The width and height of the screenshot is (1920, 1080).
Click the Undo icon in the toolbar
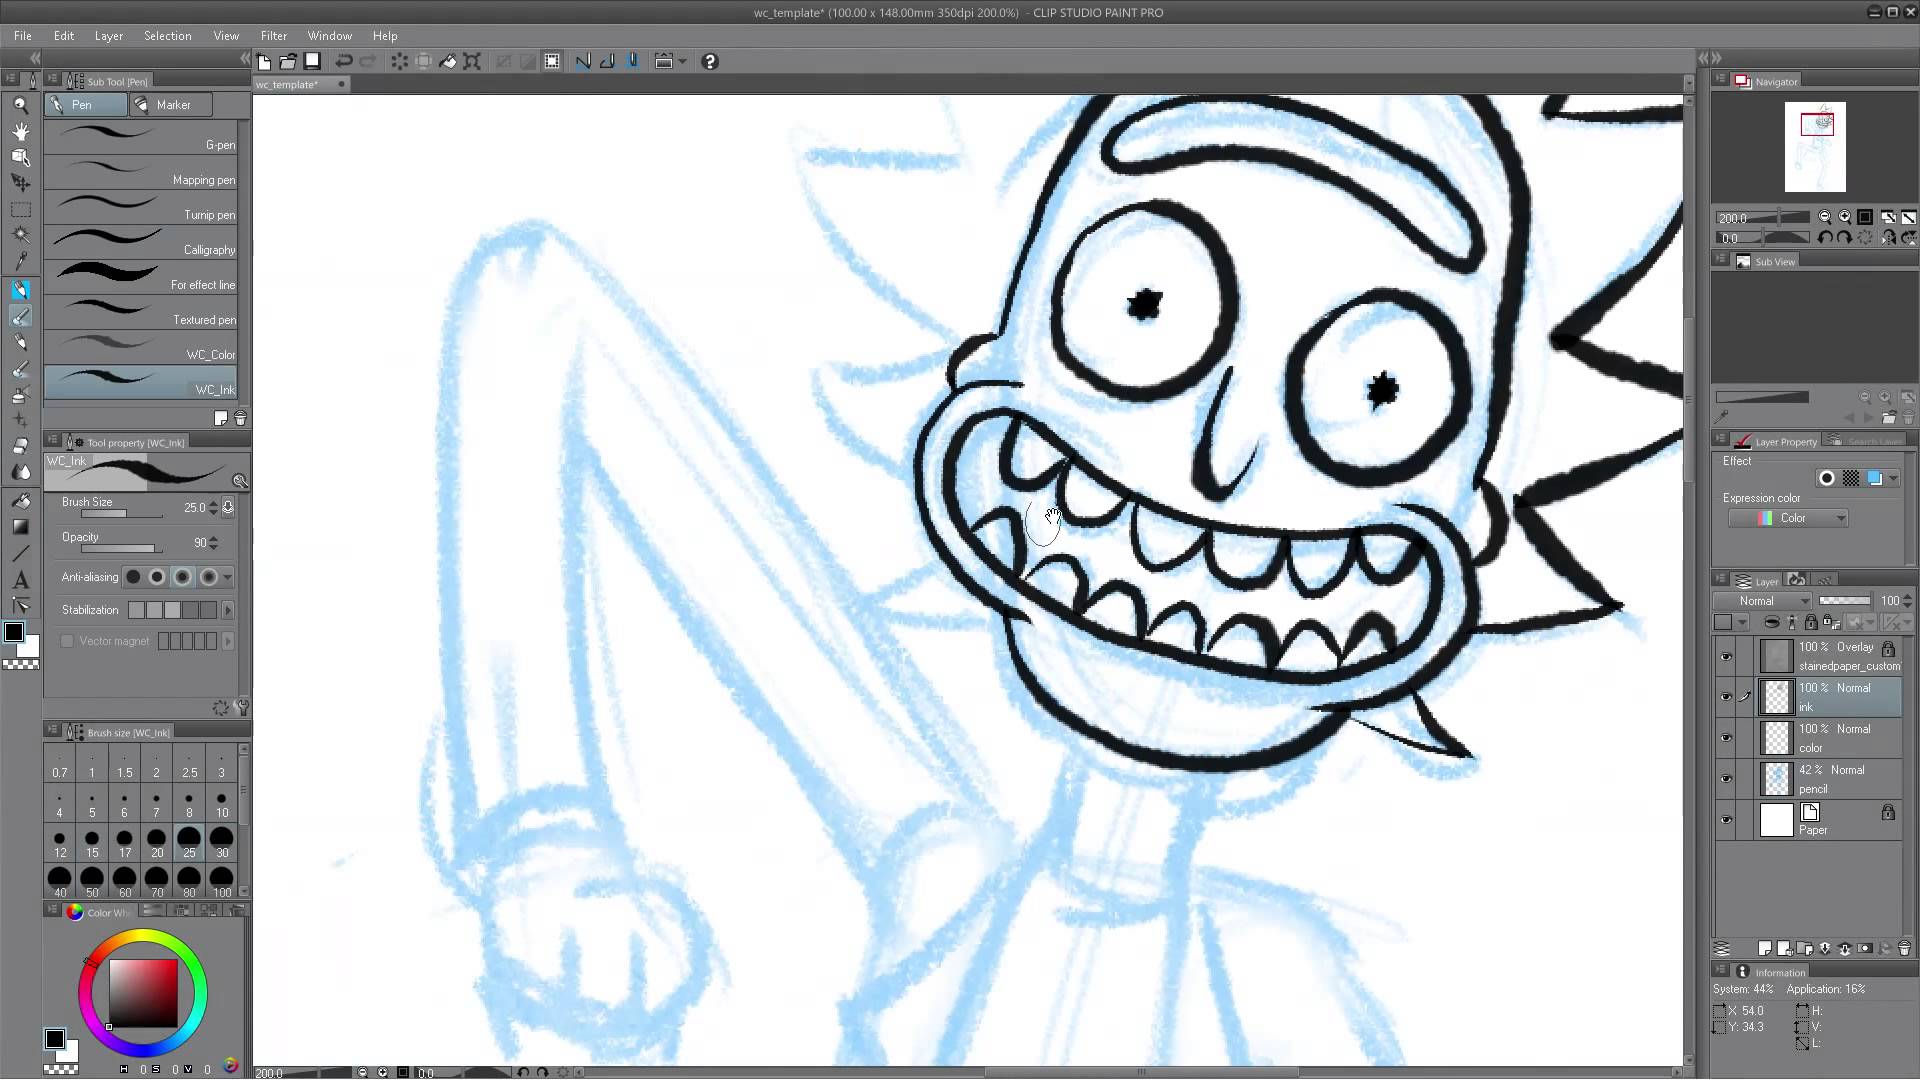pos(344,61)
